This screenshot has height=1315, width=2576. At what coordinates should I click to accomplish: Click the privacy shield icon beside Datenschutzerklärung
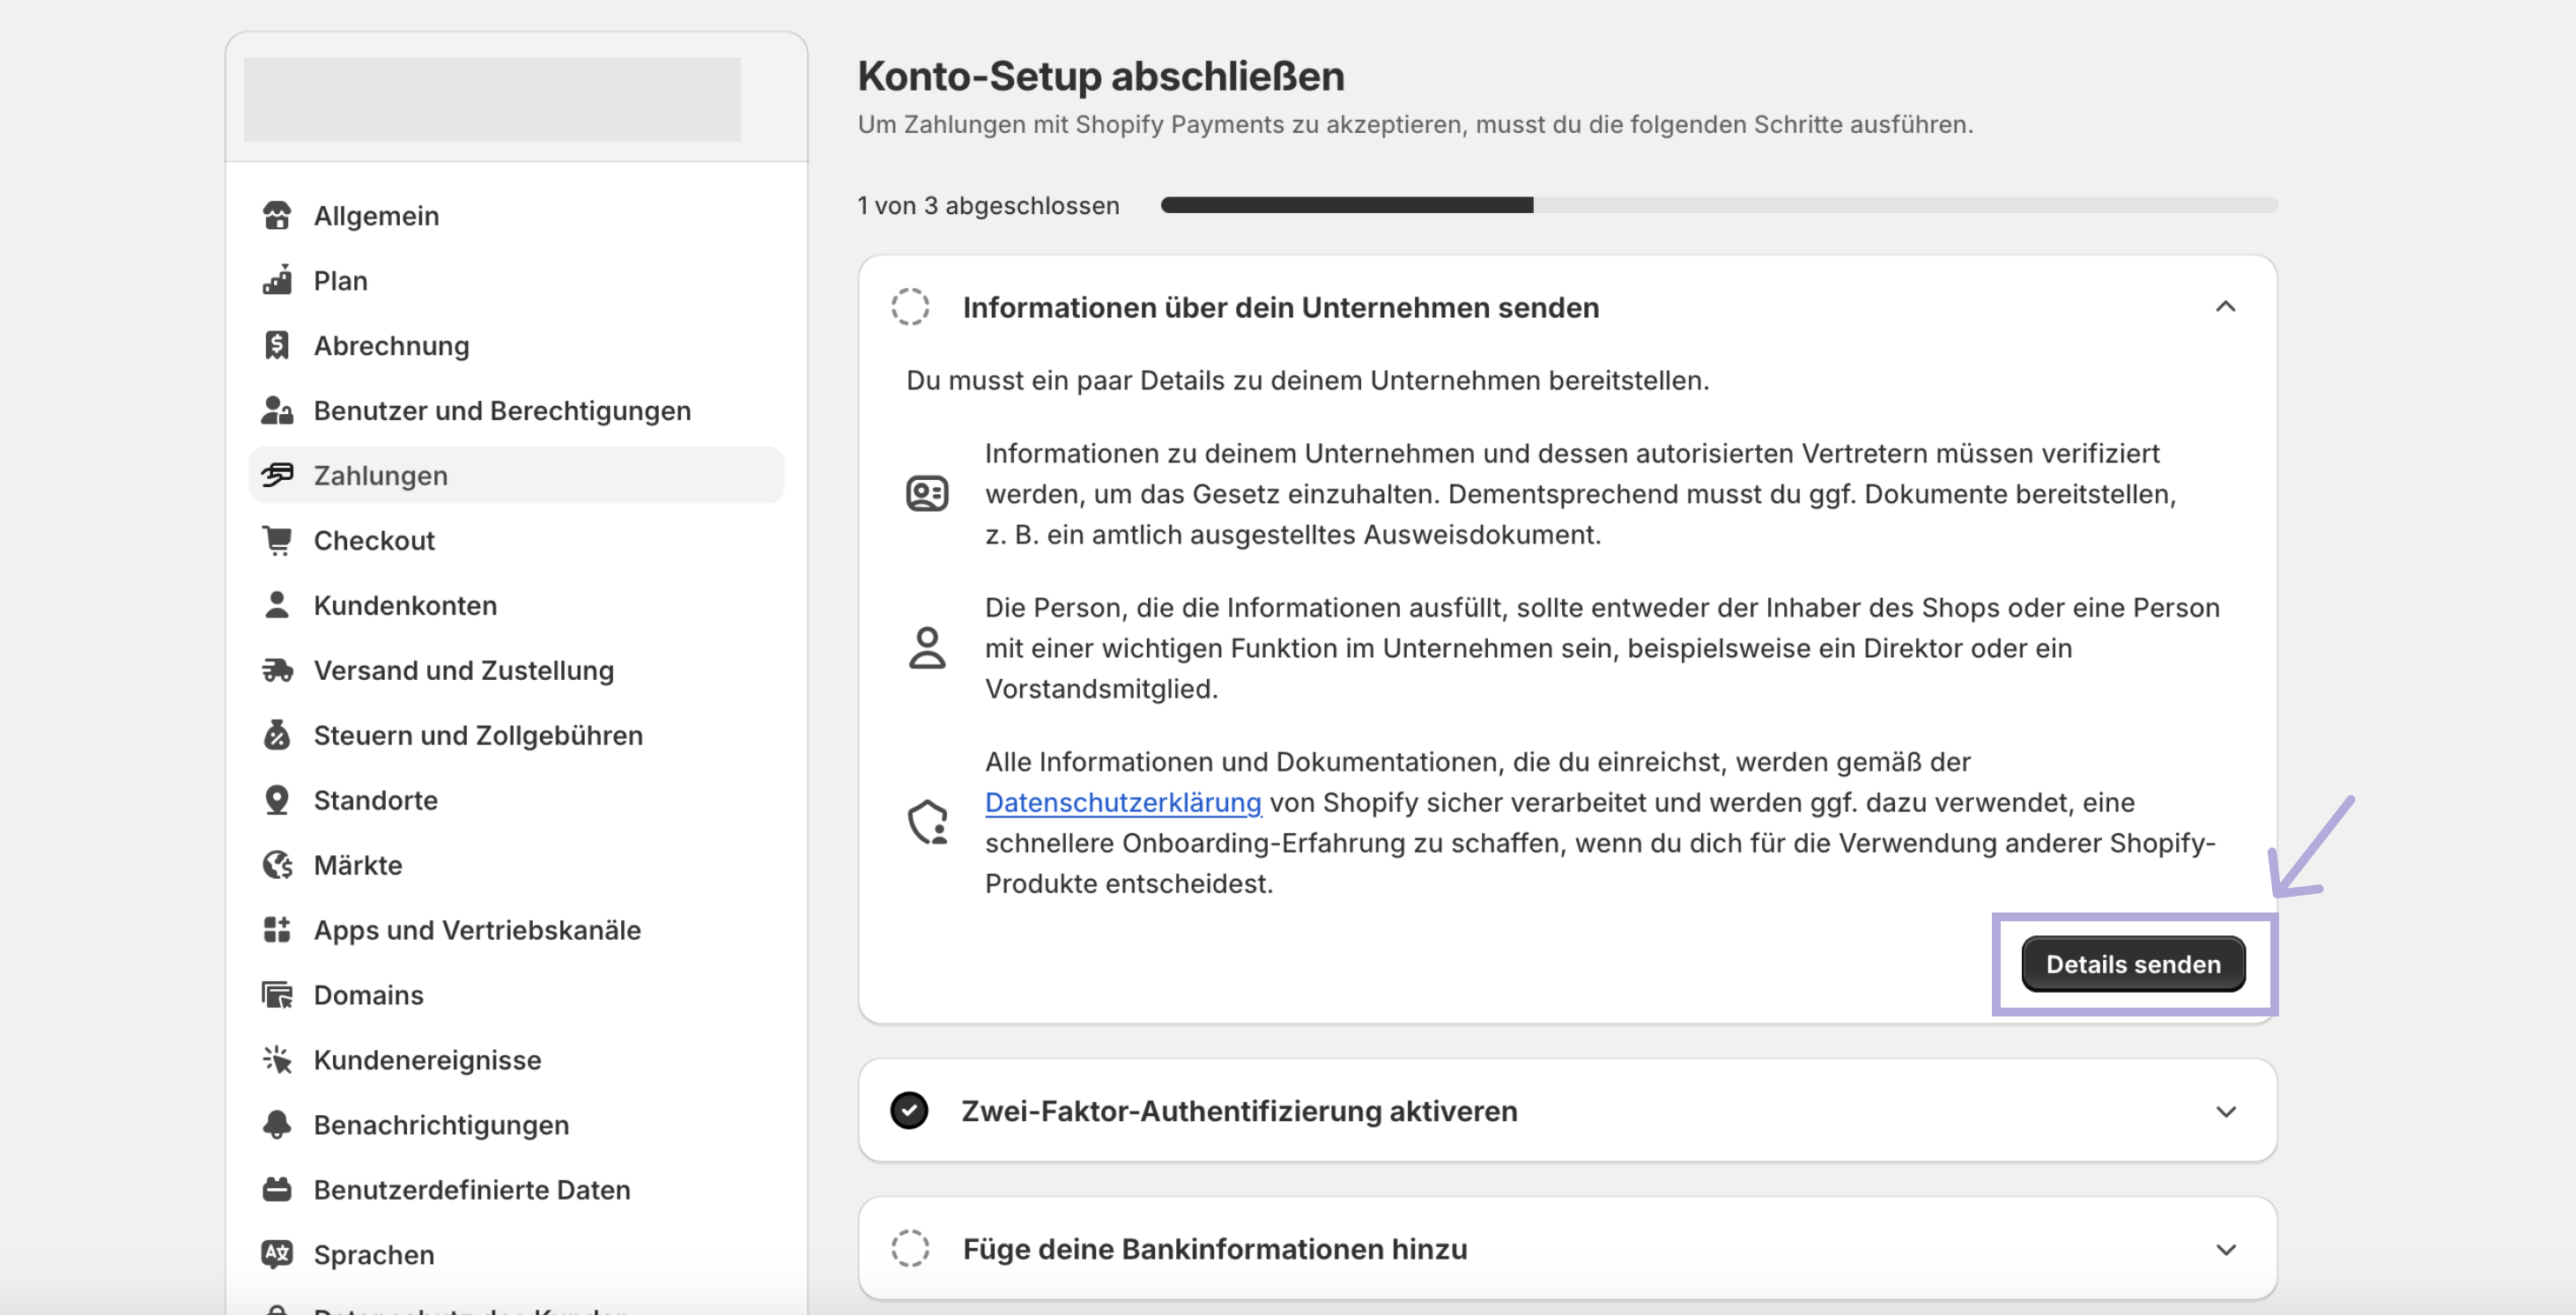(927, 823)
